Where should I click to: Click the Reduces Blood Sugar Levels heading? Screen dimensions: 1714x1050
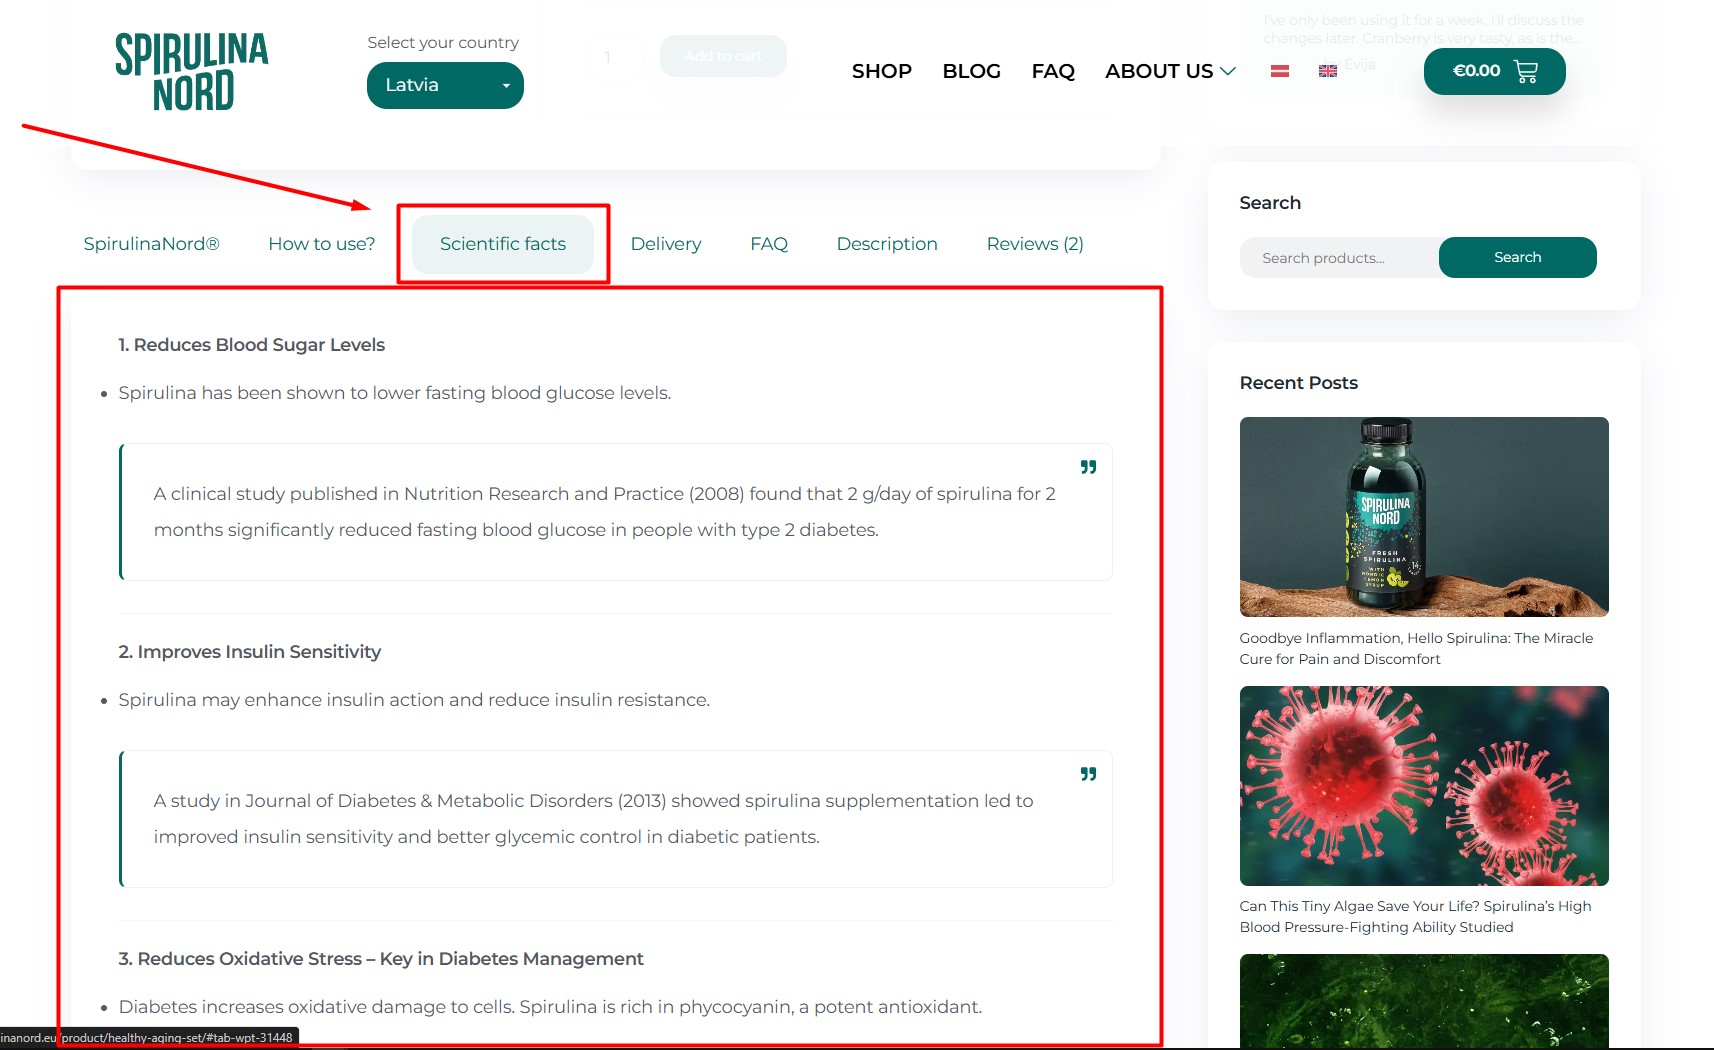252,345
